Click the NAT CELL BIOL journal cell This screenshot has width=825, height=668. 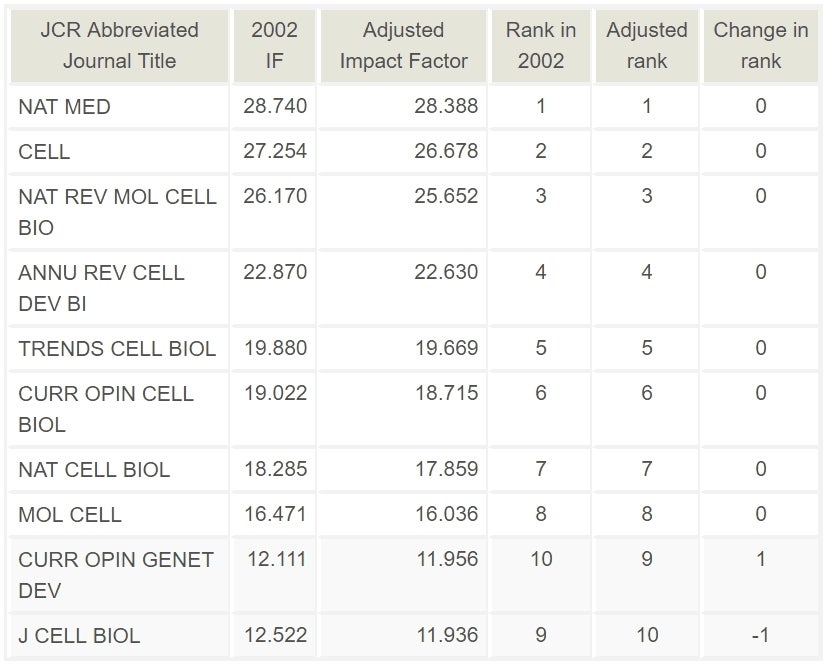coord(119,470)
